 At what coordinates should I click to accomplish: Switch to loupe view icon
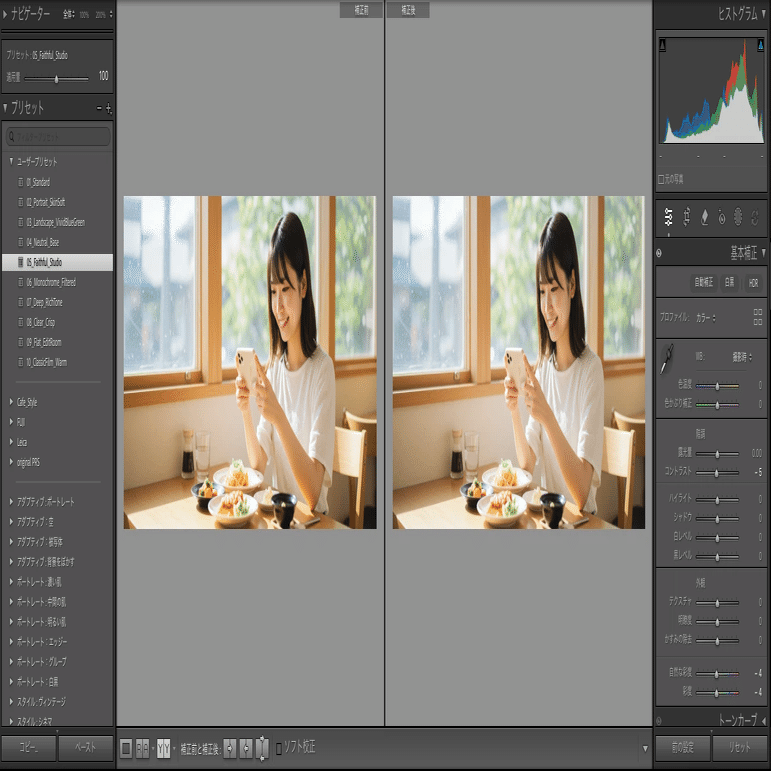coord(126,748)
